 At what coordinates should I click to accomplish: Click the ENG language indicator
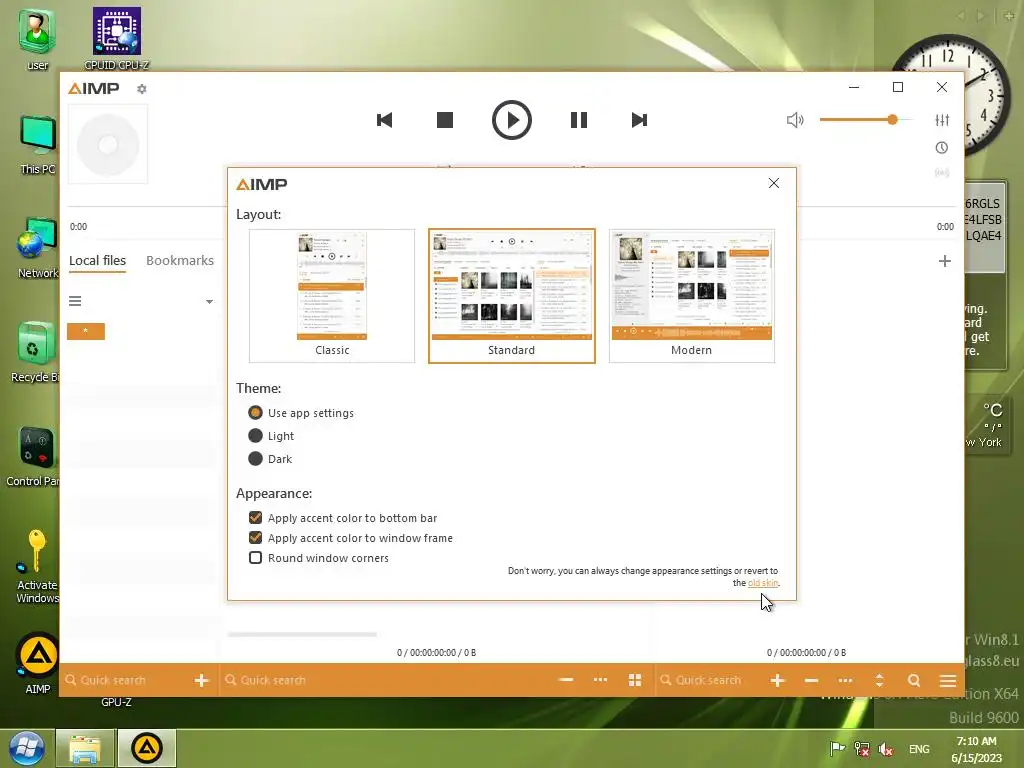point(919,749)
